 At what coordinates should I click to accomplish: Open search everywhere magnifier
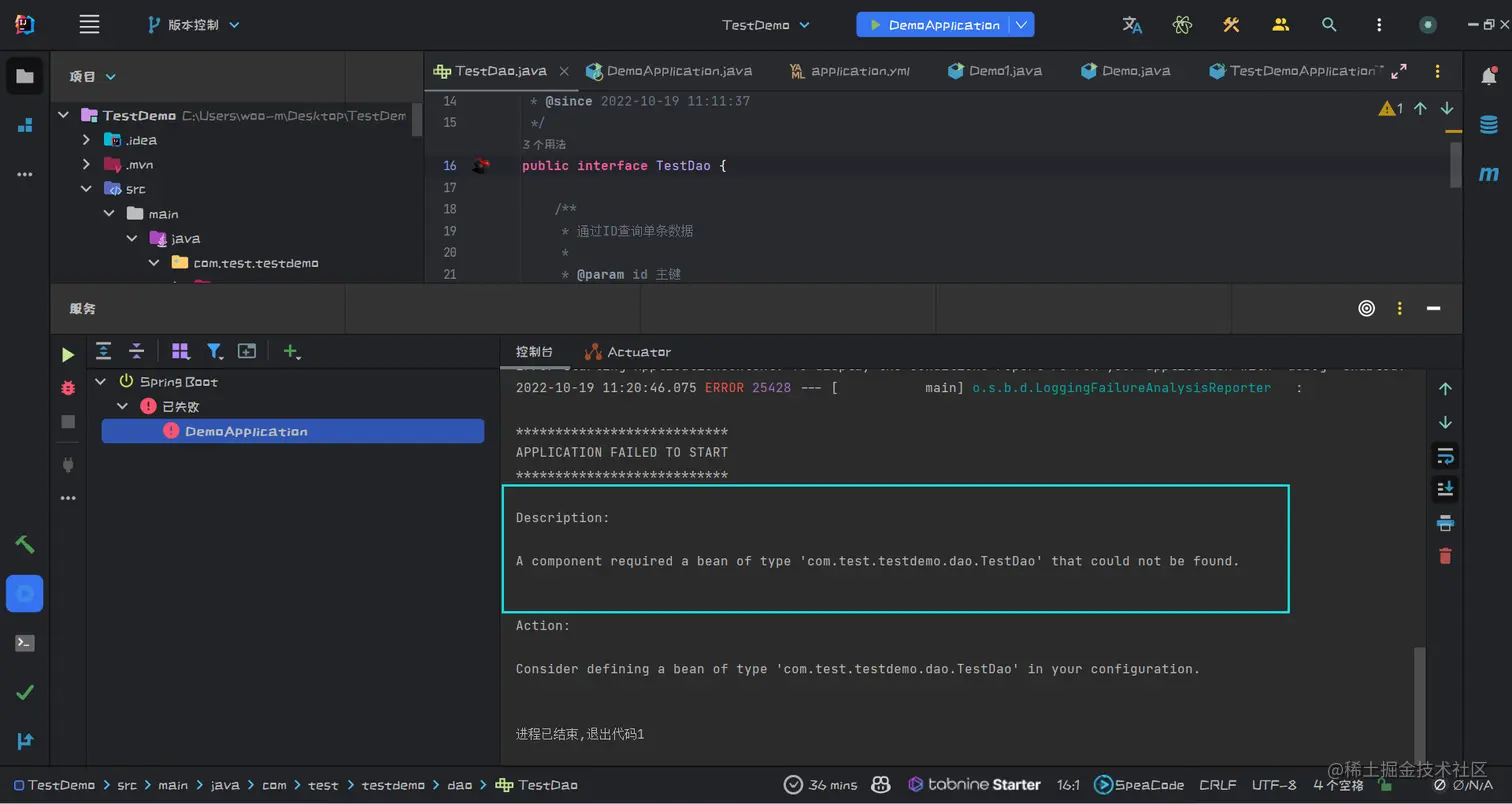click(1329, 25)
